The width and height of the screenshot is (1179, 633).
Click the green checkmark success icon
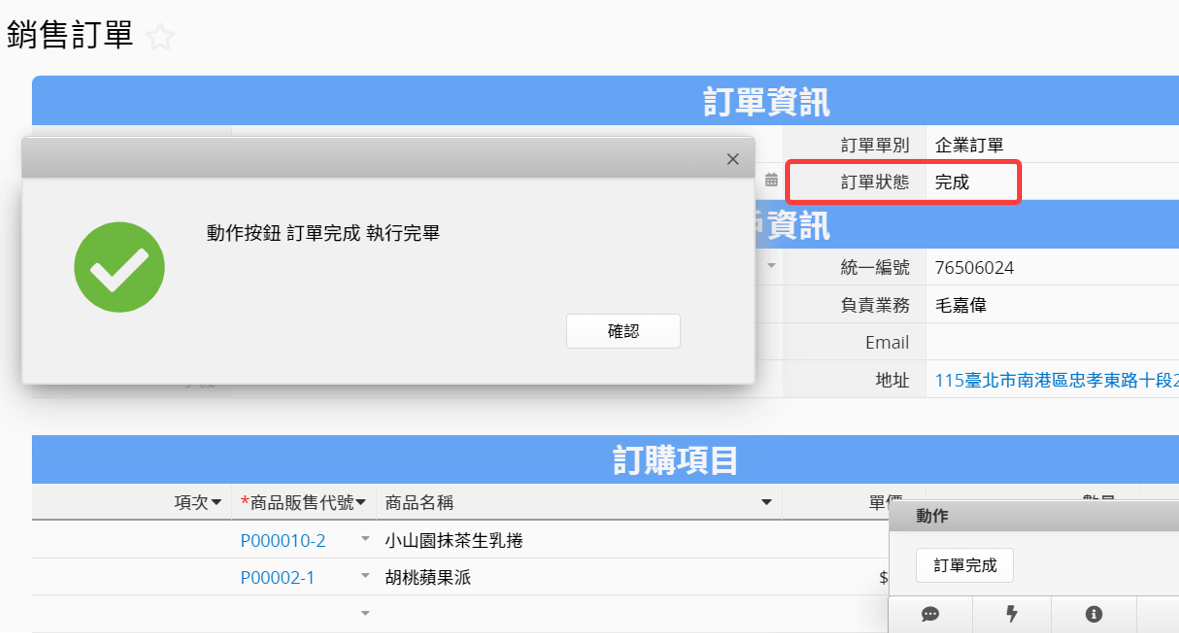(119, 267)
